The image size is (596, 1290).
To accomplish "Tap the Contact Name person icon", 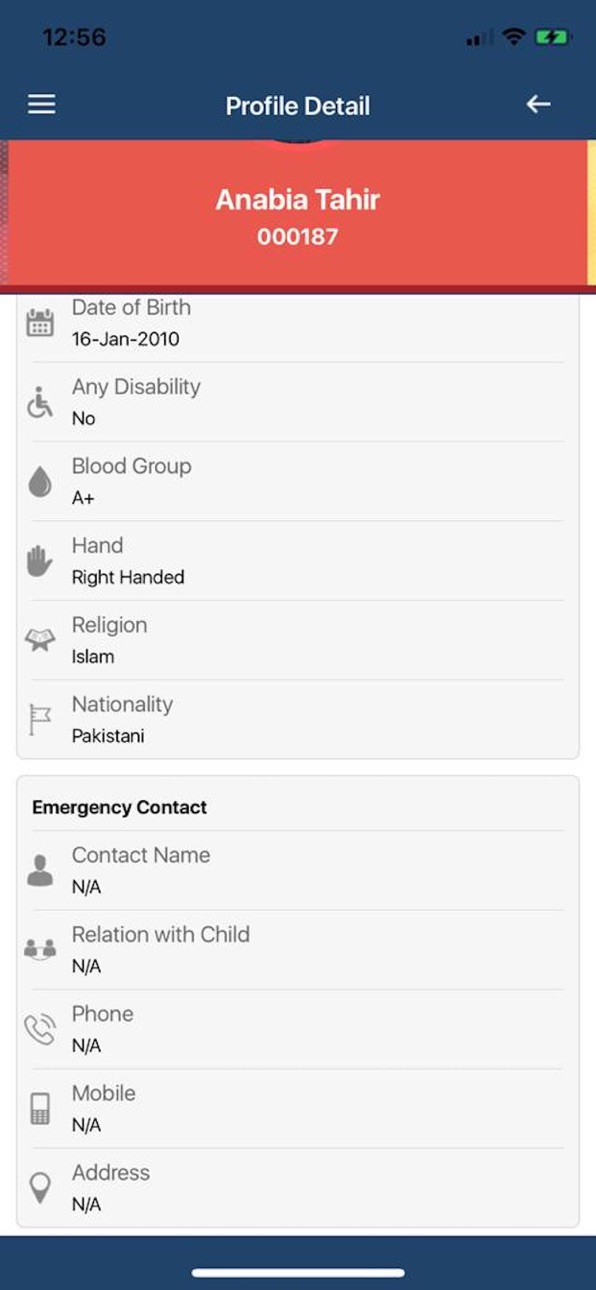I will 40,871.
